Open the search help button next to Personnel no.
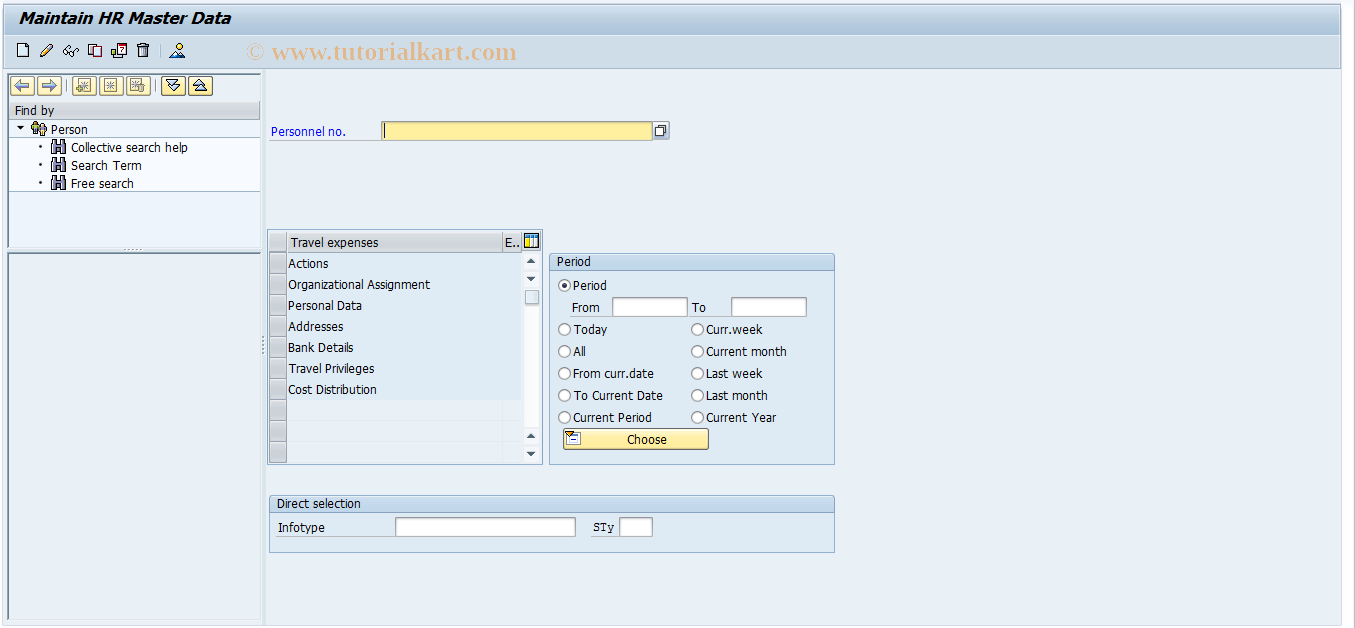 click(661, 131)
